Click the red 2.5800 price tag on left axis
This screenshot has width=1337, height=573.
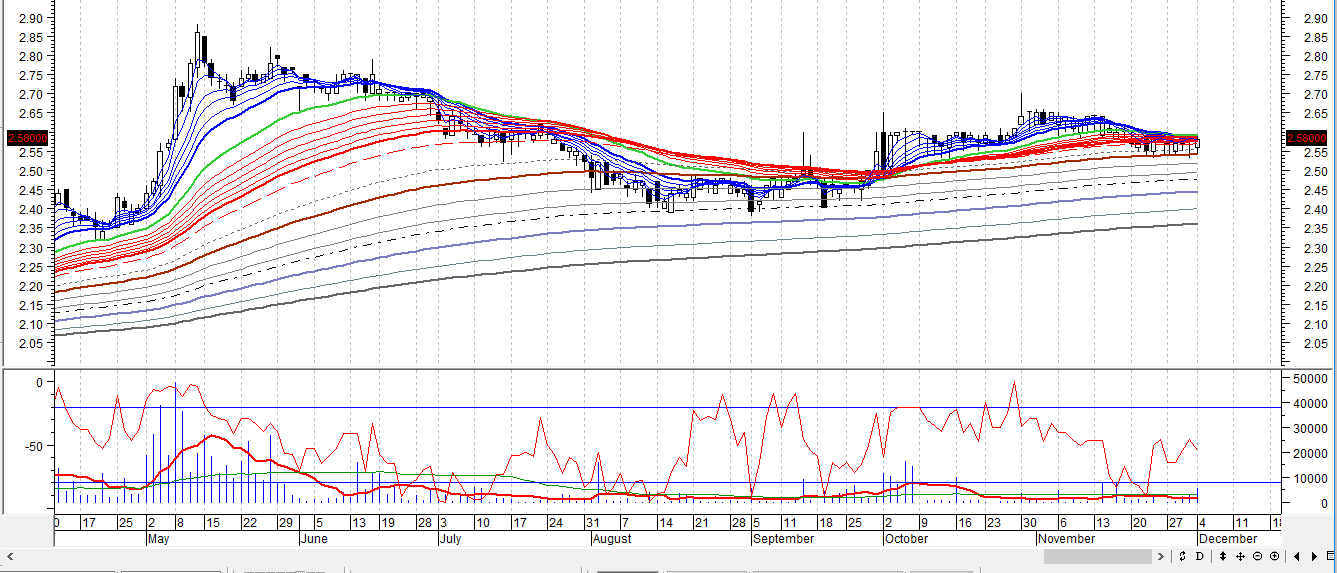[x=25, y=137]
